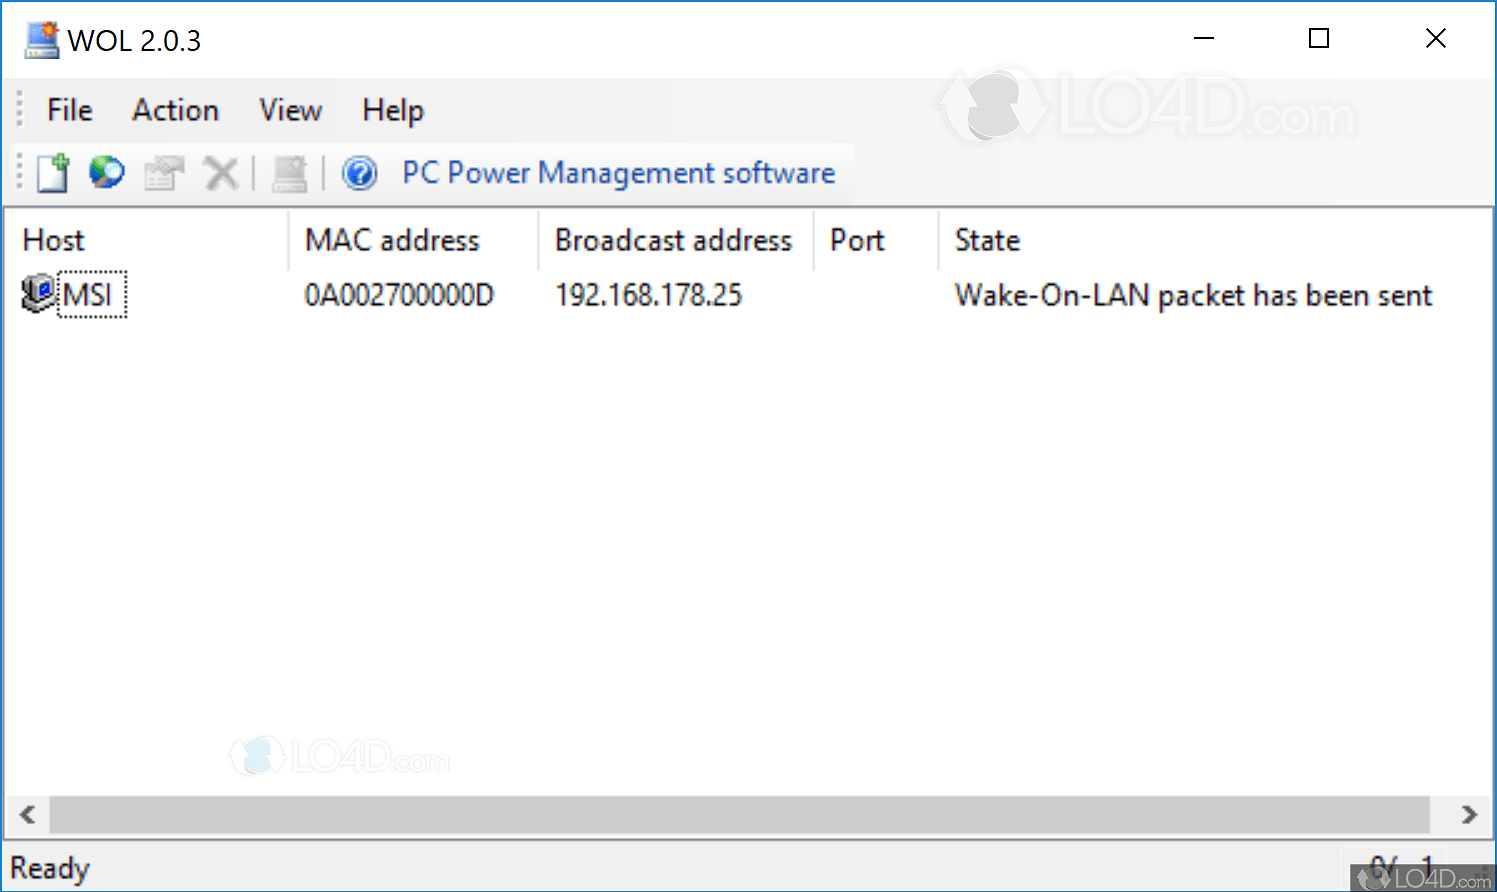Screen dimensions: 1497x892
Task: Click the host properties toolbar icon
Action: coord(164,173)
